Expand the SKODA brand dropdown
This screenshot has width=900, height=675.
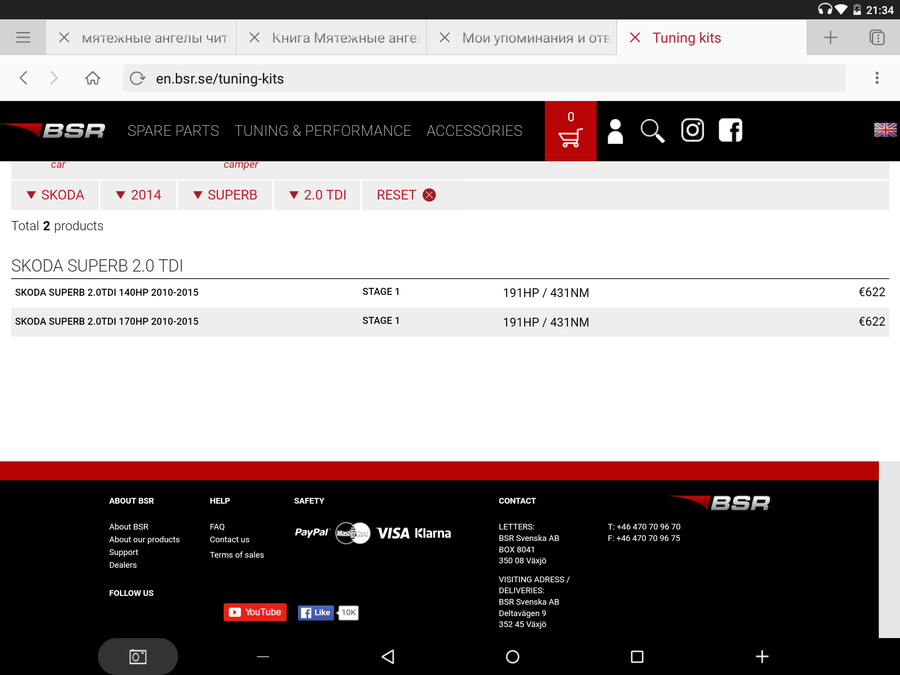(x=55, y=195)
